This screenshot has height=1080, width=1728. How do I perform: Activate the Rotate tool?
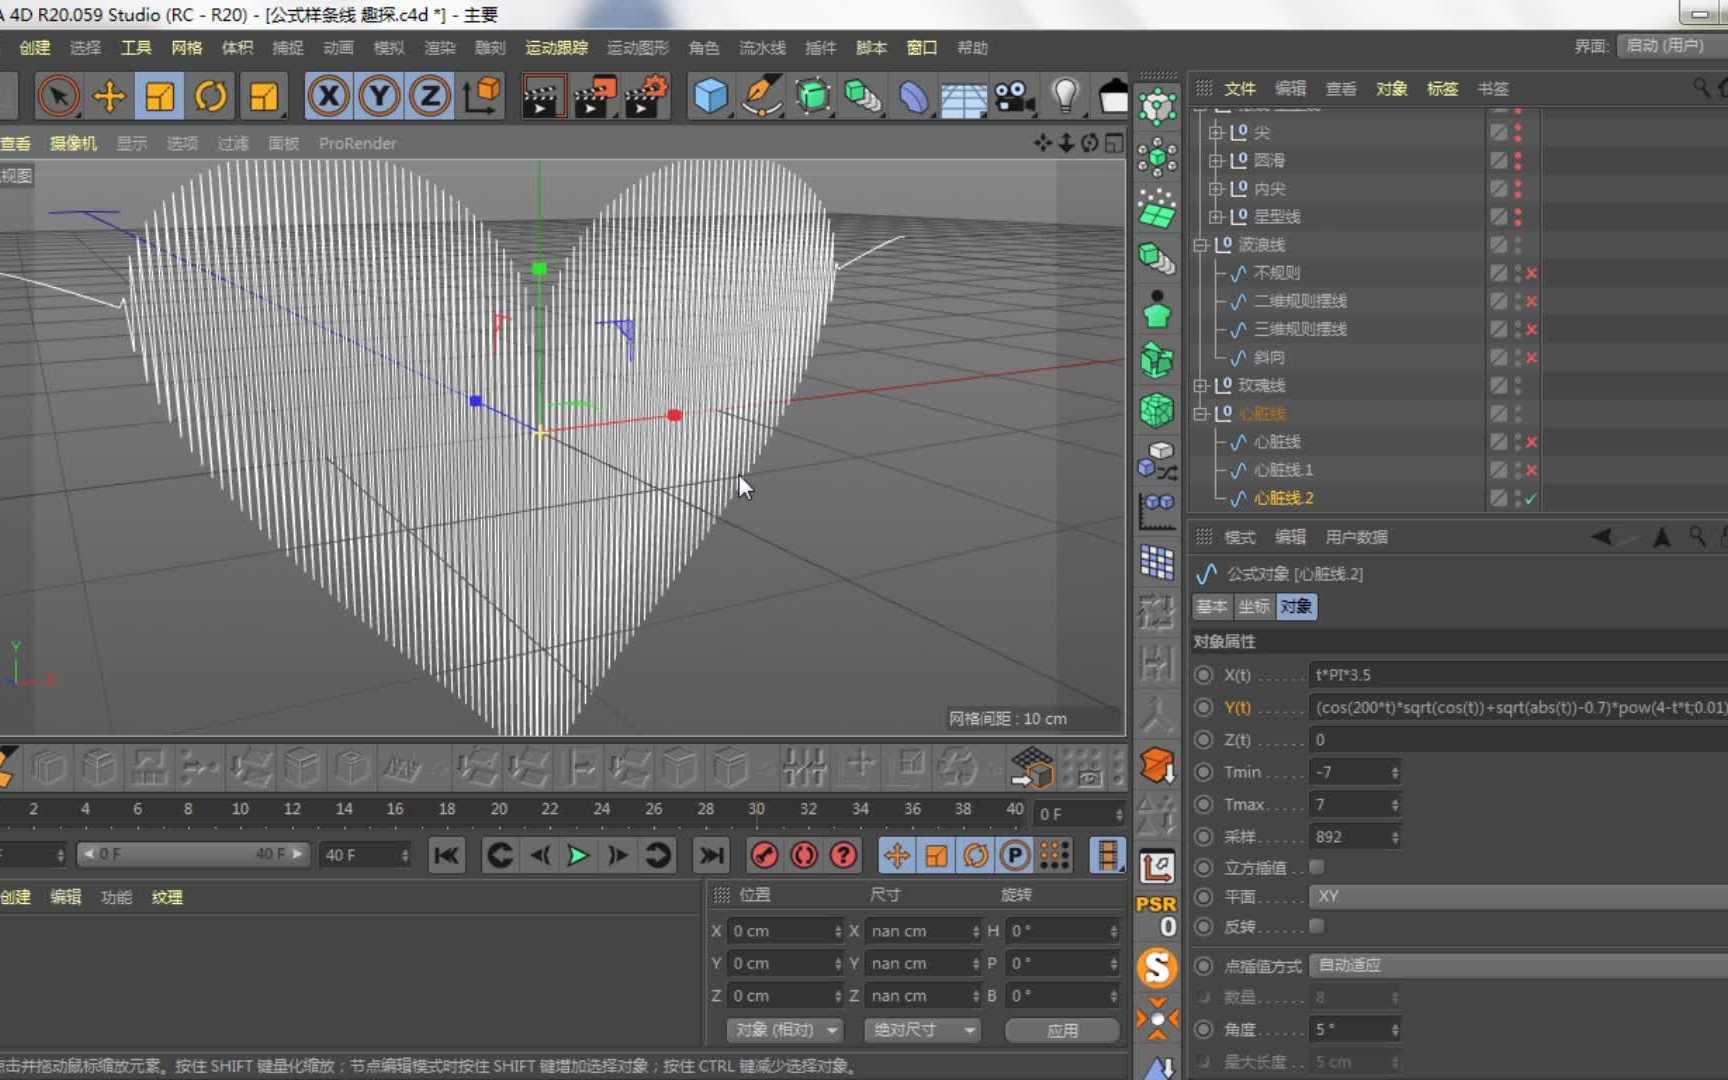tap(211, 97)
